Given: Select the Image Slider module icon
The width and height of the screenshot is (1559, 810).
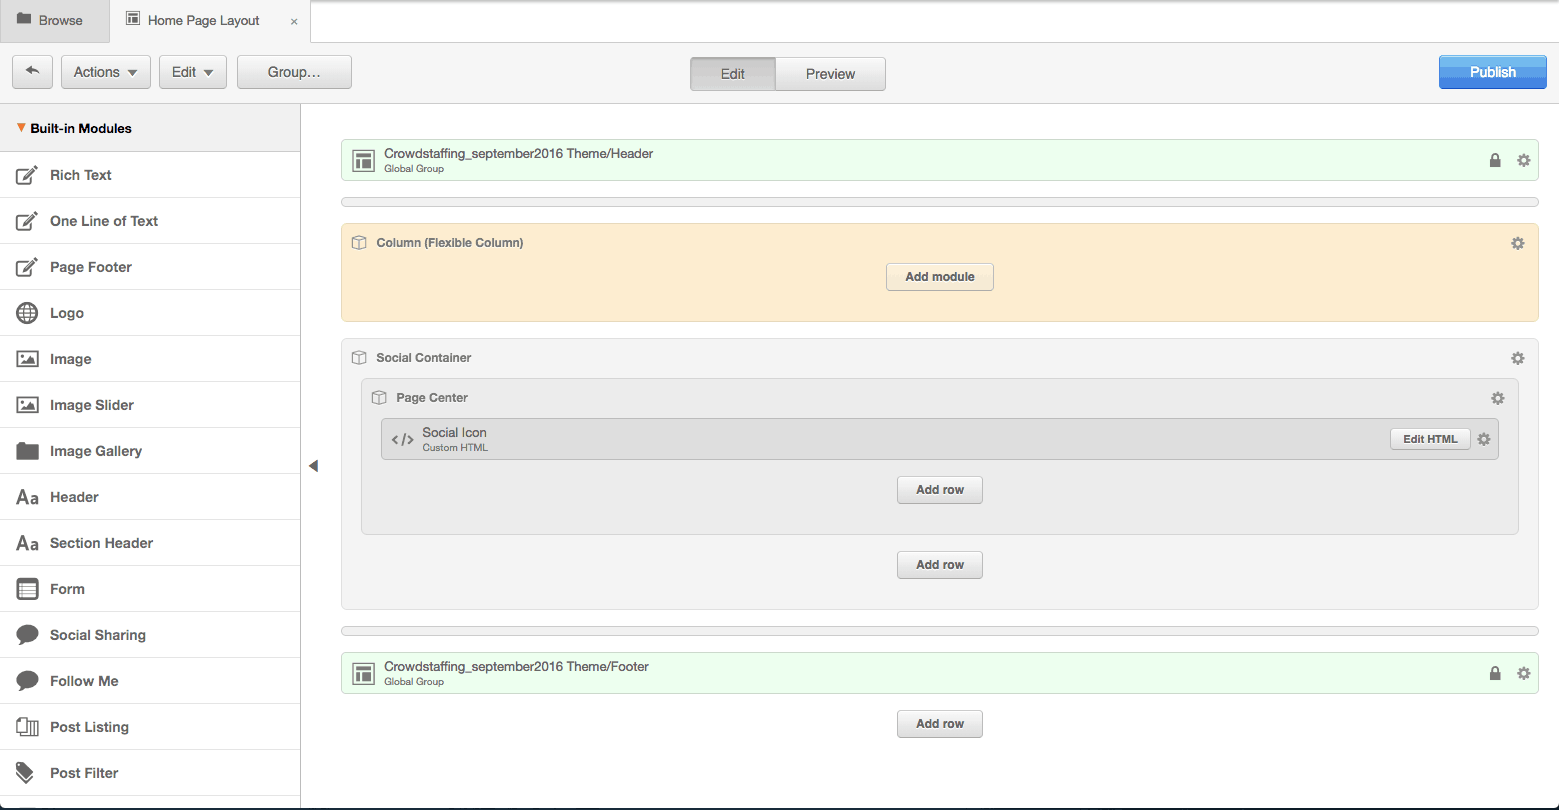Looking at the screenshot, I should pyautogui.click(x=27, y=405).
